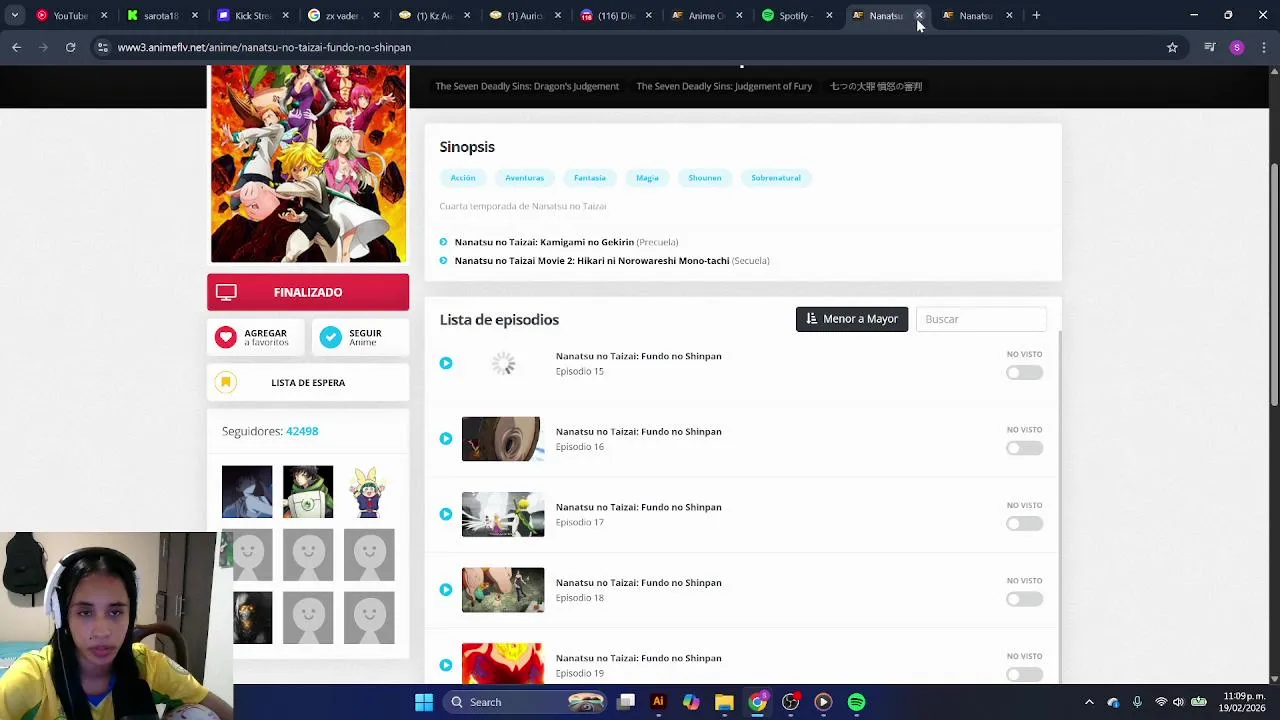Toggle the Menor a Mayor sort order
Screen dimensions: 1280x720
852,319
